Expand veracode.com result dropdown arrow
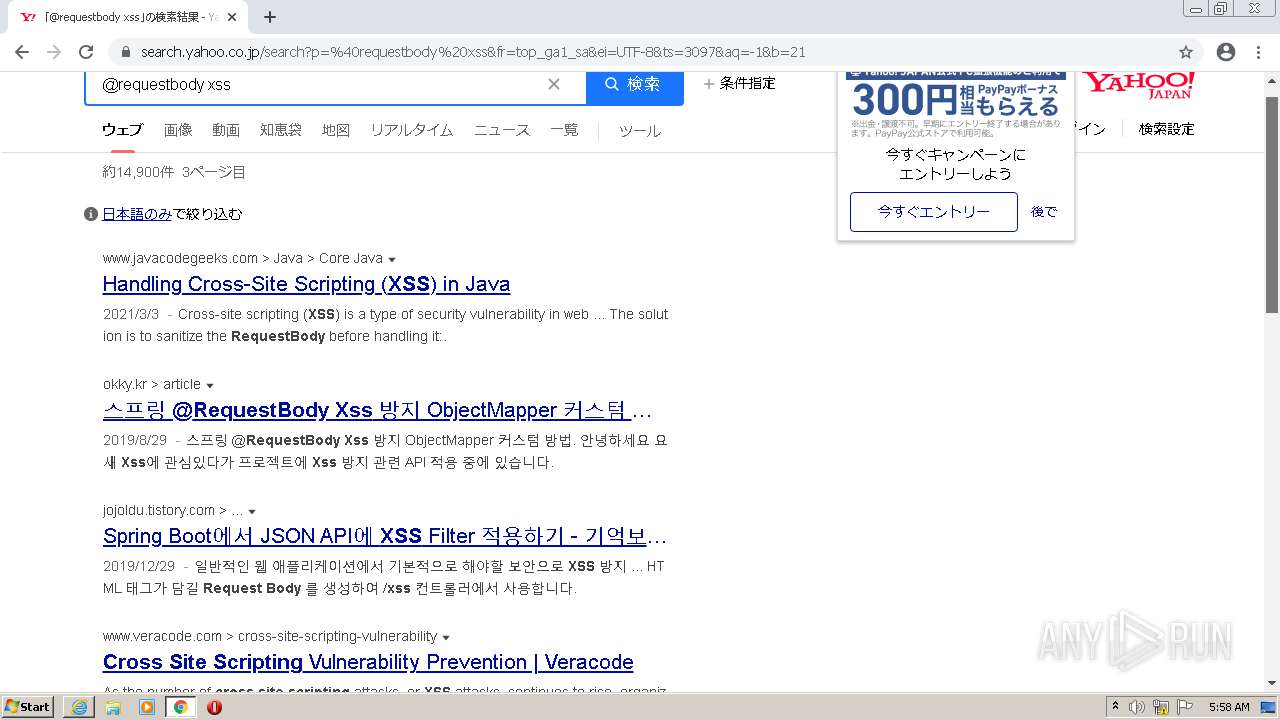The height and width of the screenshot is (720, 1280). (x=446, y=638)
